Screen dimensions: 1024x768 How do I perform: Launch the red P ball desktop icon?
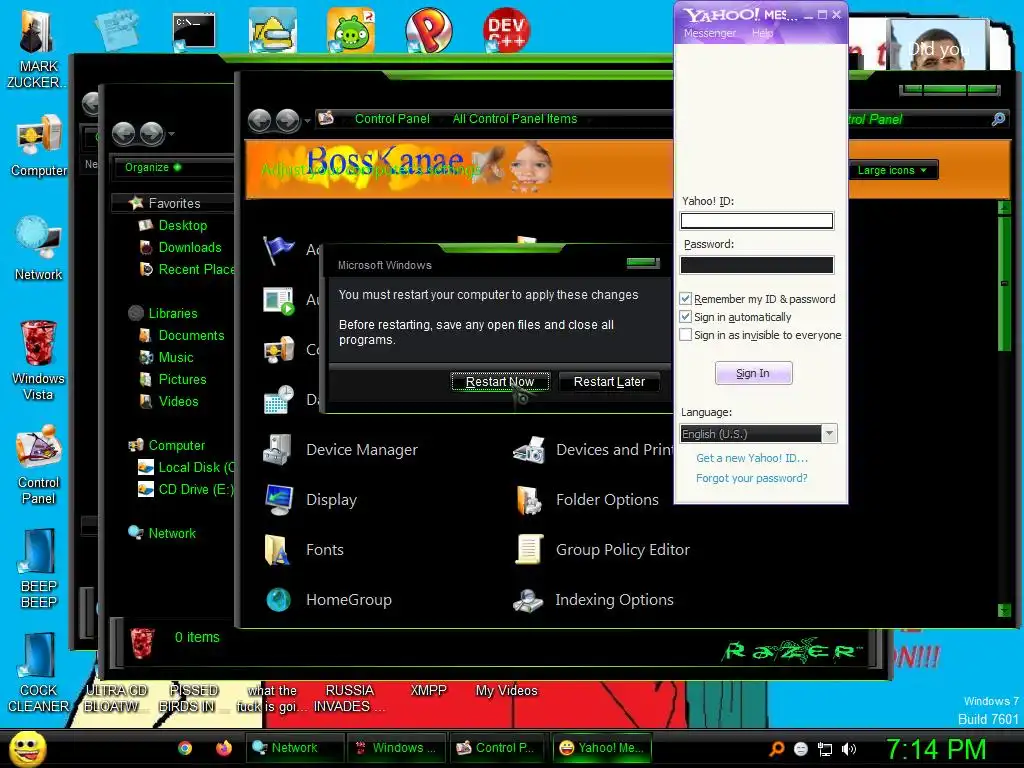click(x=428, y=30)
